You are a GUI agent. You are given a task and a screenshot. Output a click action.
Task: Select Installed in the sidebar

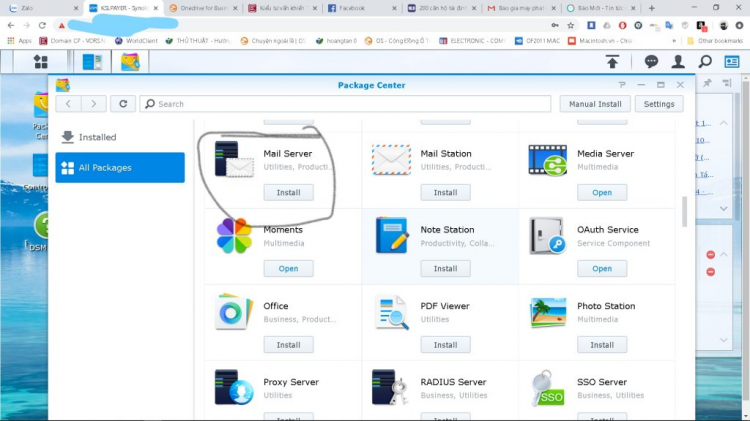click(x=120, y=137)
